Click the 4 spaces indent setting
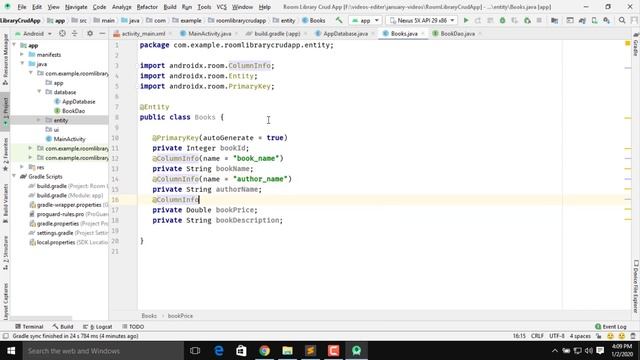The height and width of the screenshot is (360, 640). [580, 336]
